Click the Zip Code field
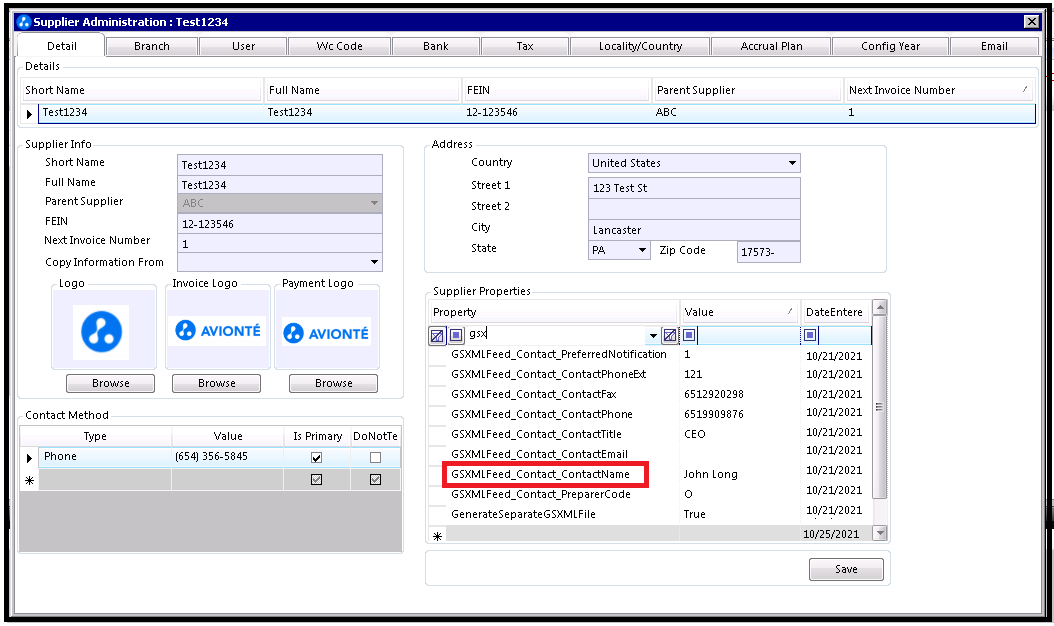The height and width of the screenshot is (626, 1054). pos(768,251)
